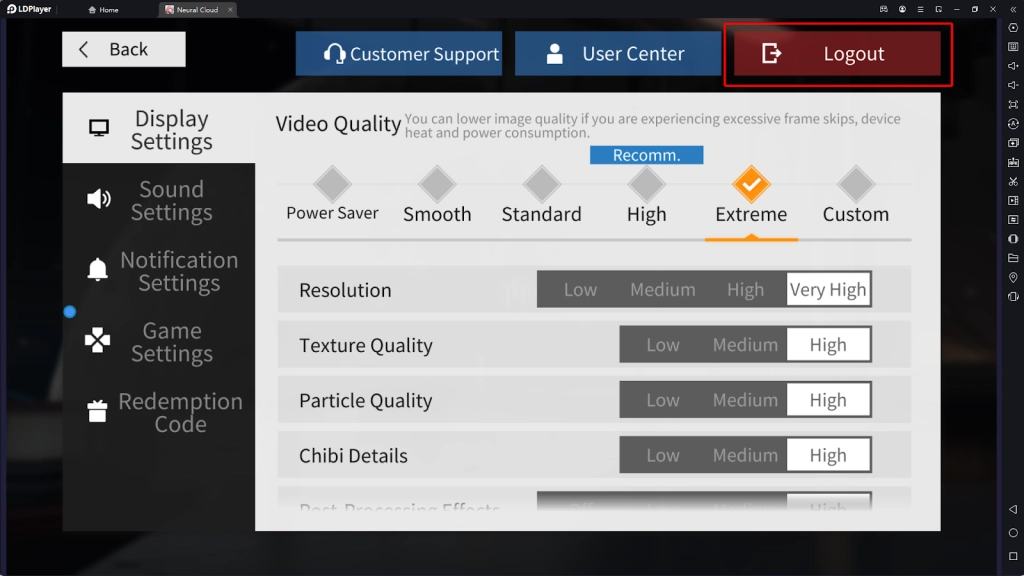Choose the Custom video quality preset
Viewport: 1024px width, 576px height.
(855, 197)
